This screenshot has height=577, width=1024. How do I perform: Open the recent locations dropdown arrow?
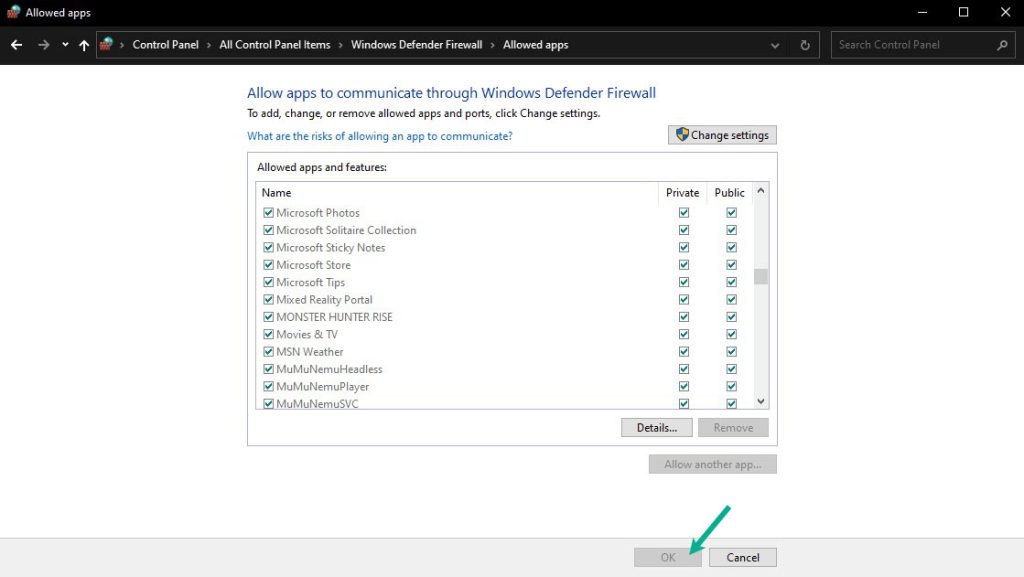pyautogui.click(x=65, y=45)
